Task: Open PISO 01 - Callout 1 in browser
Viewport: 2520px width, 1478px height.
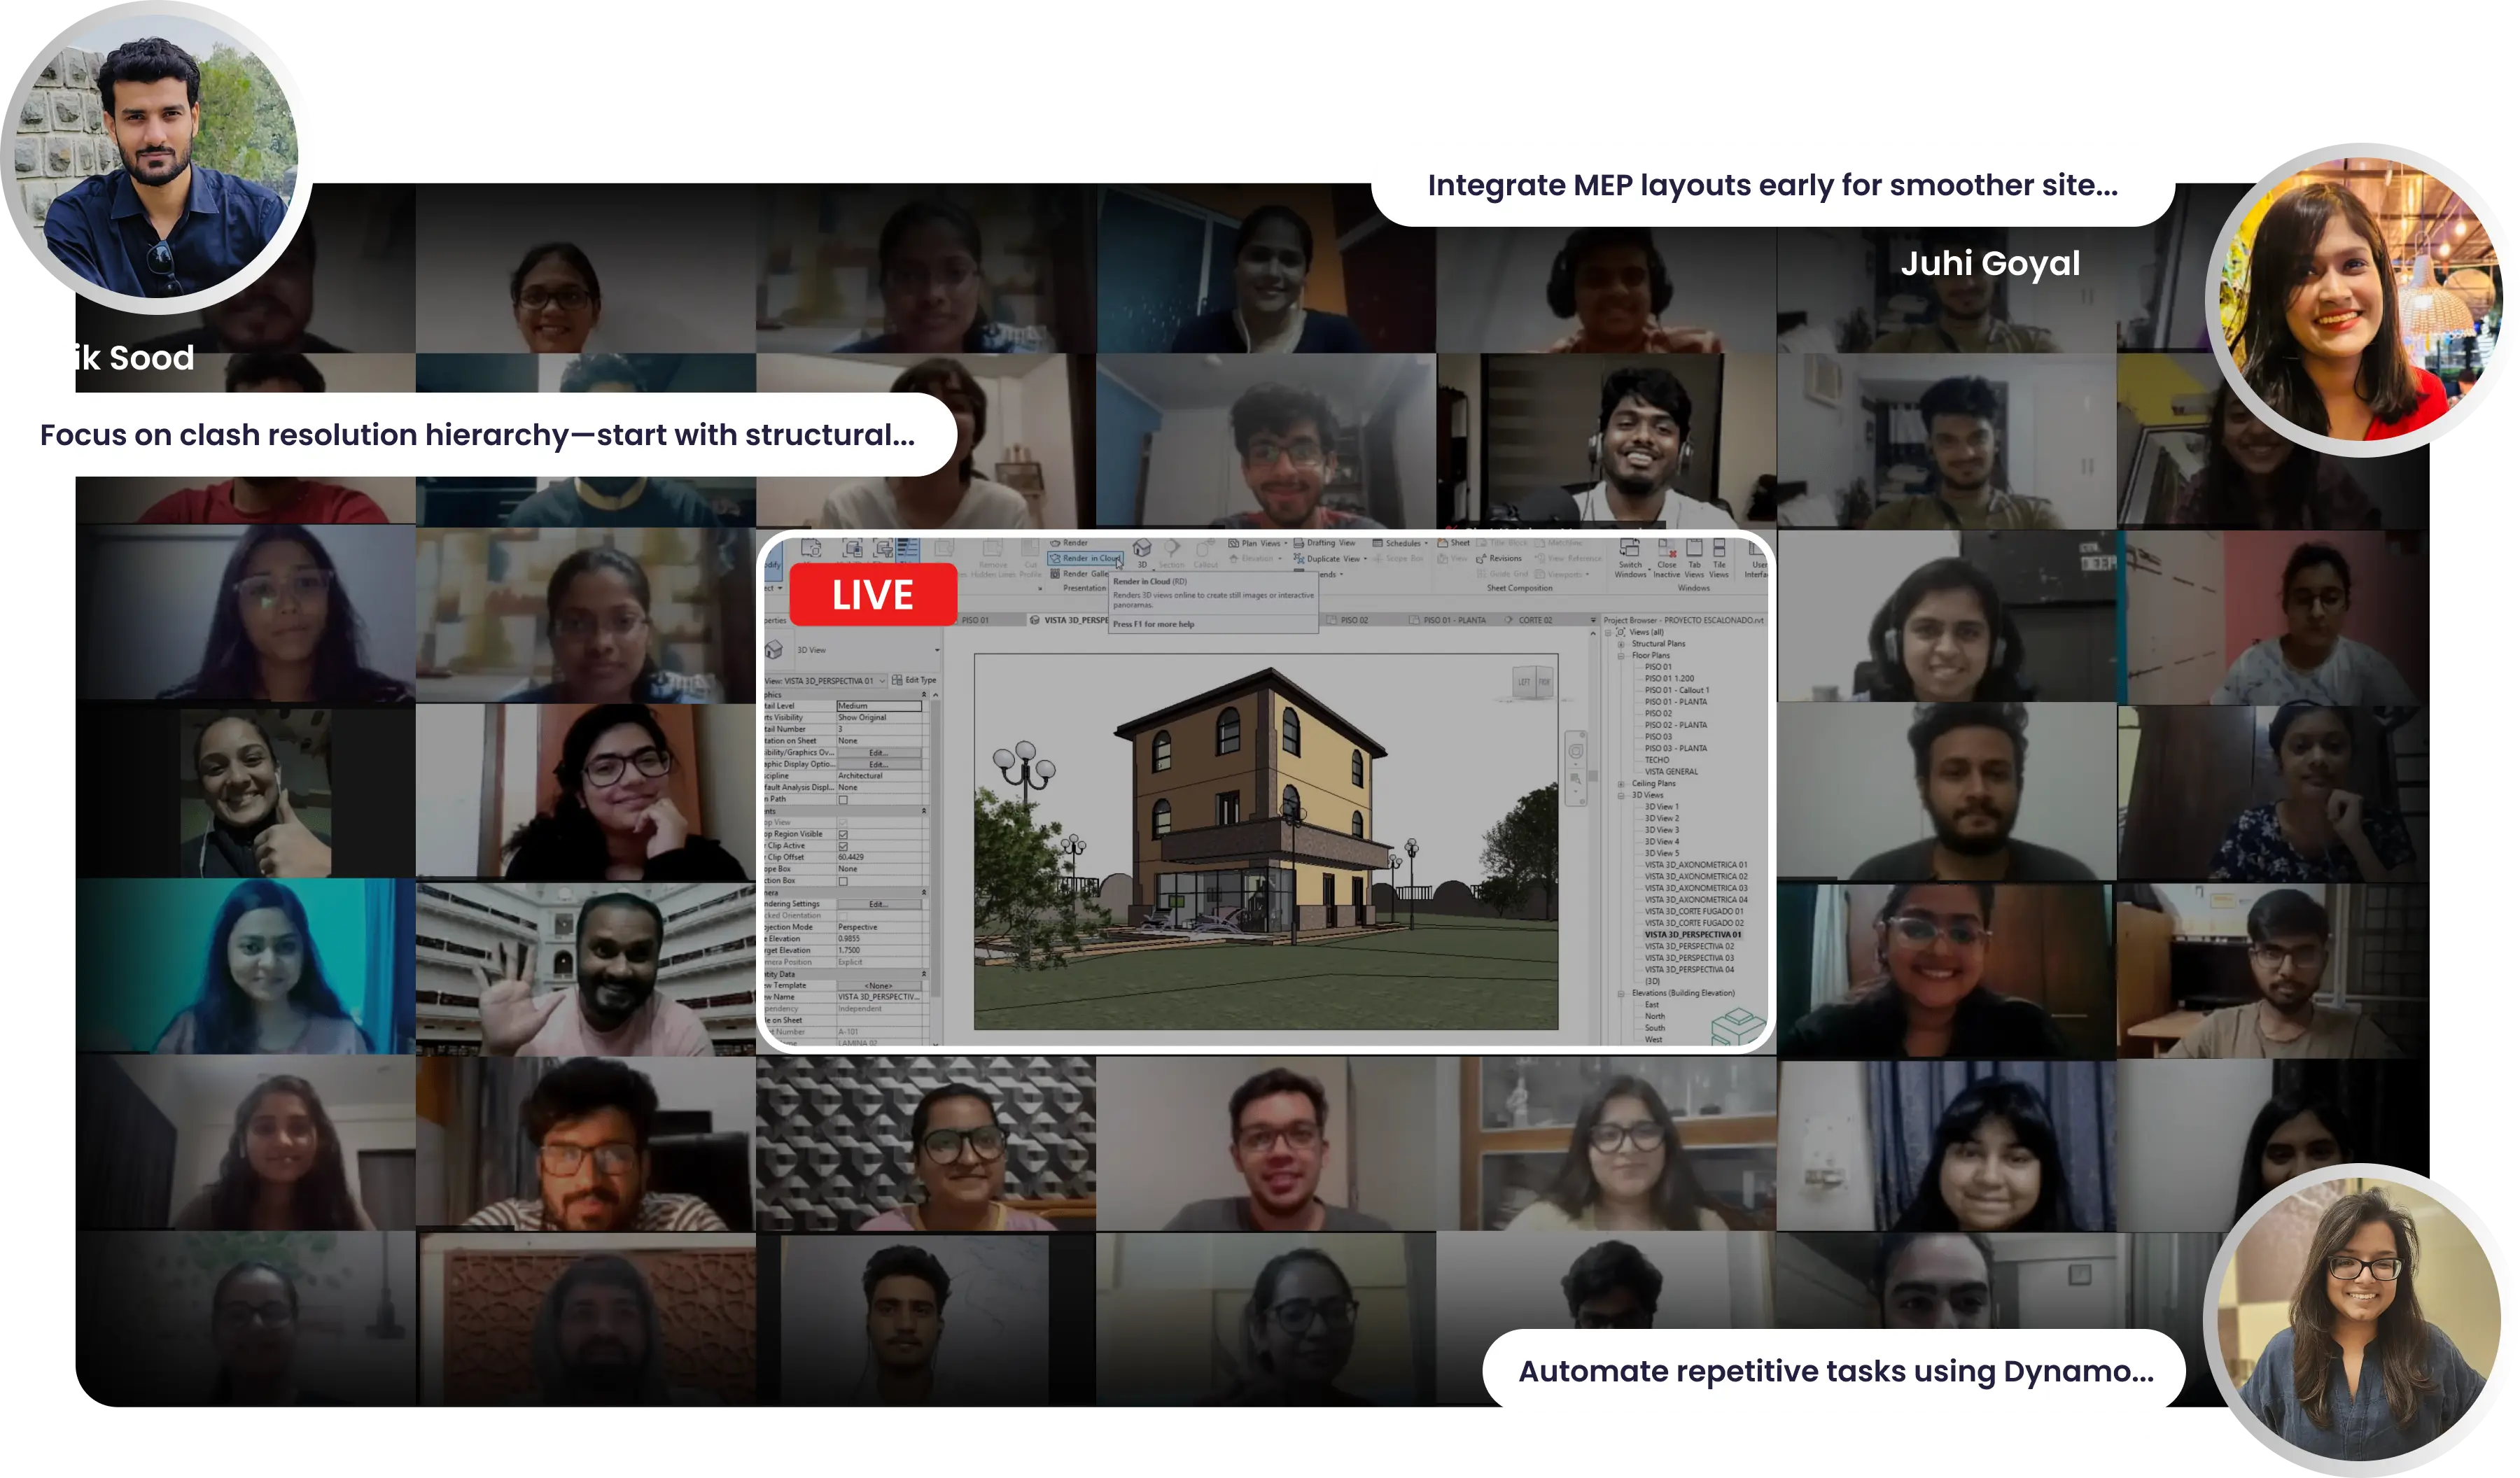Action: (1677, 691)
